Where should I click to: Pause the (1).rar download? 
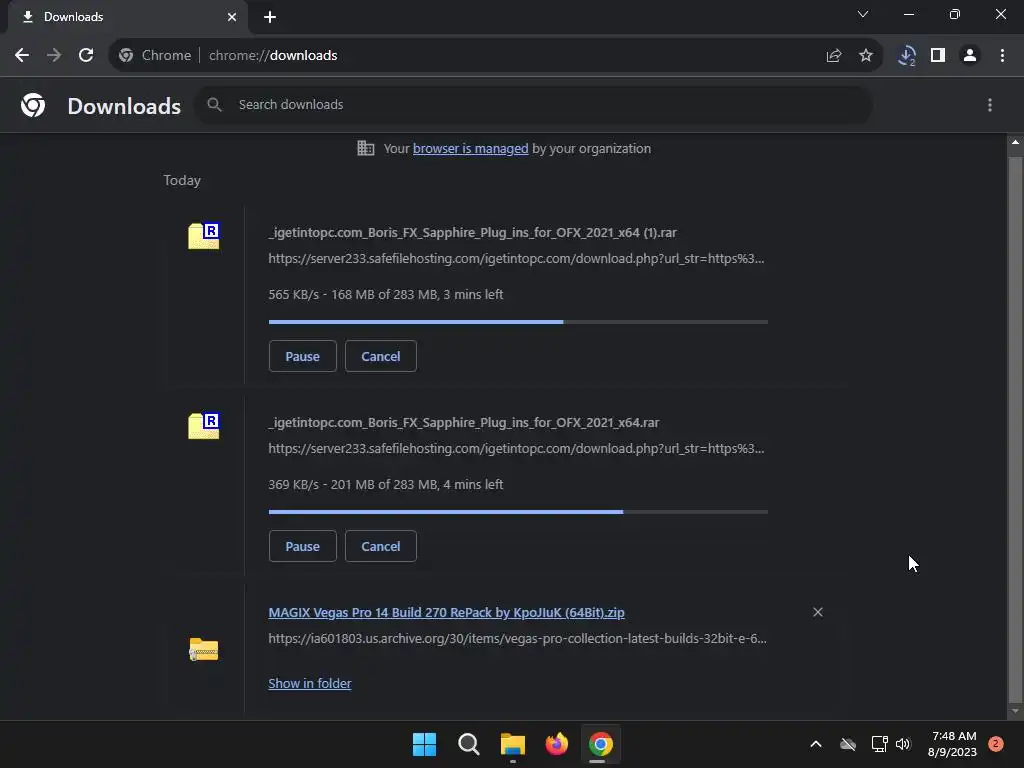302,357
